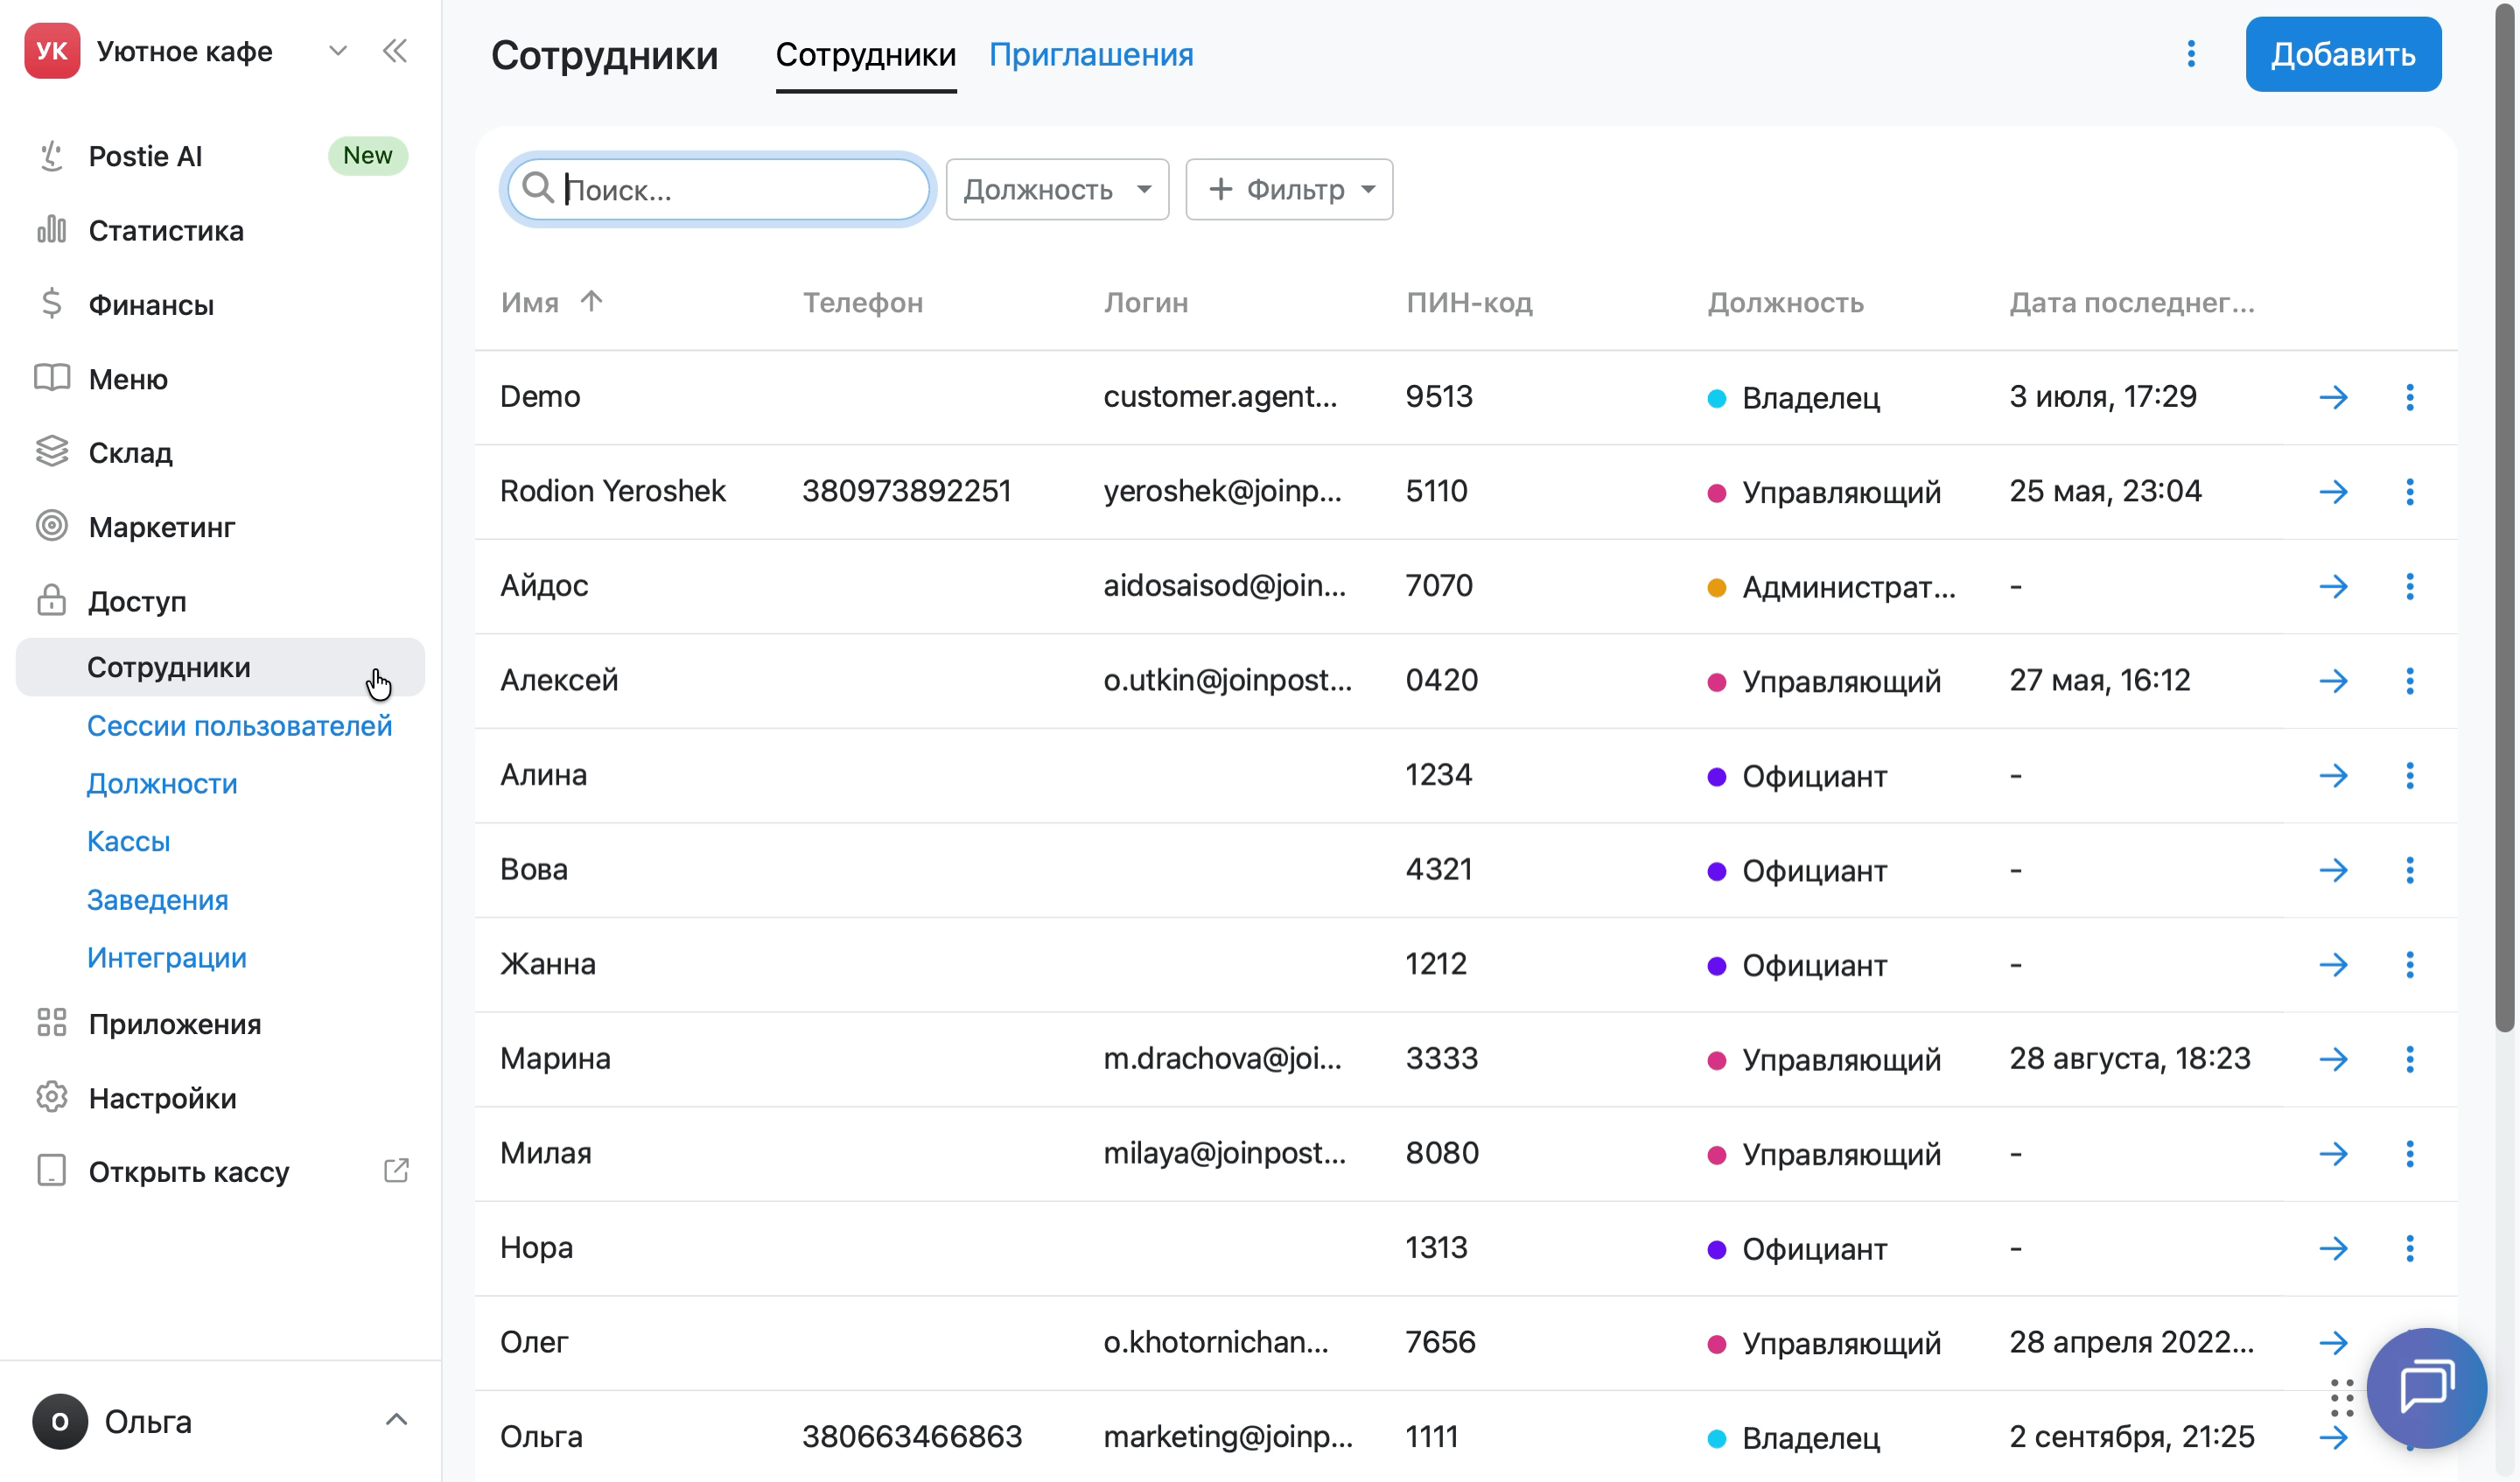
Task: Open the support chat widget
Action: [2426, 1387]
